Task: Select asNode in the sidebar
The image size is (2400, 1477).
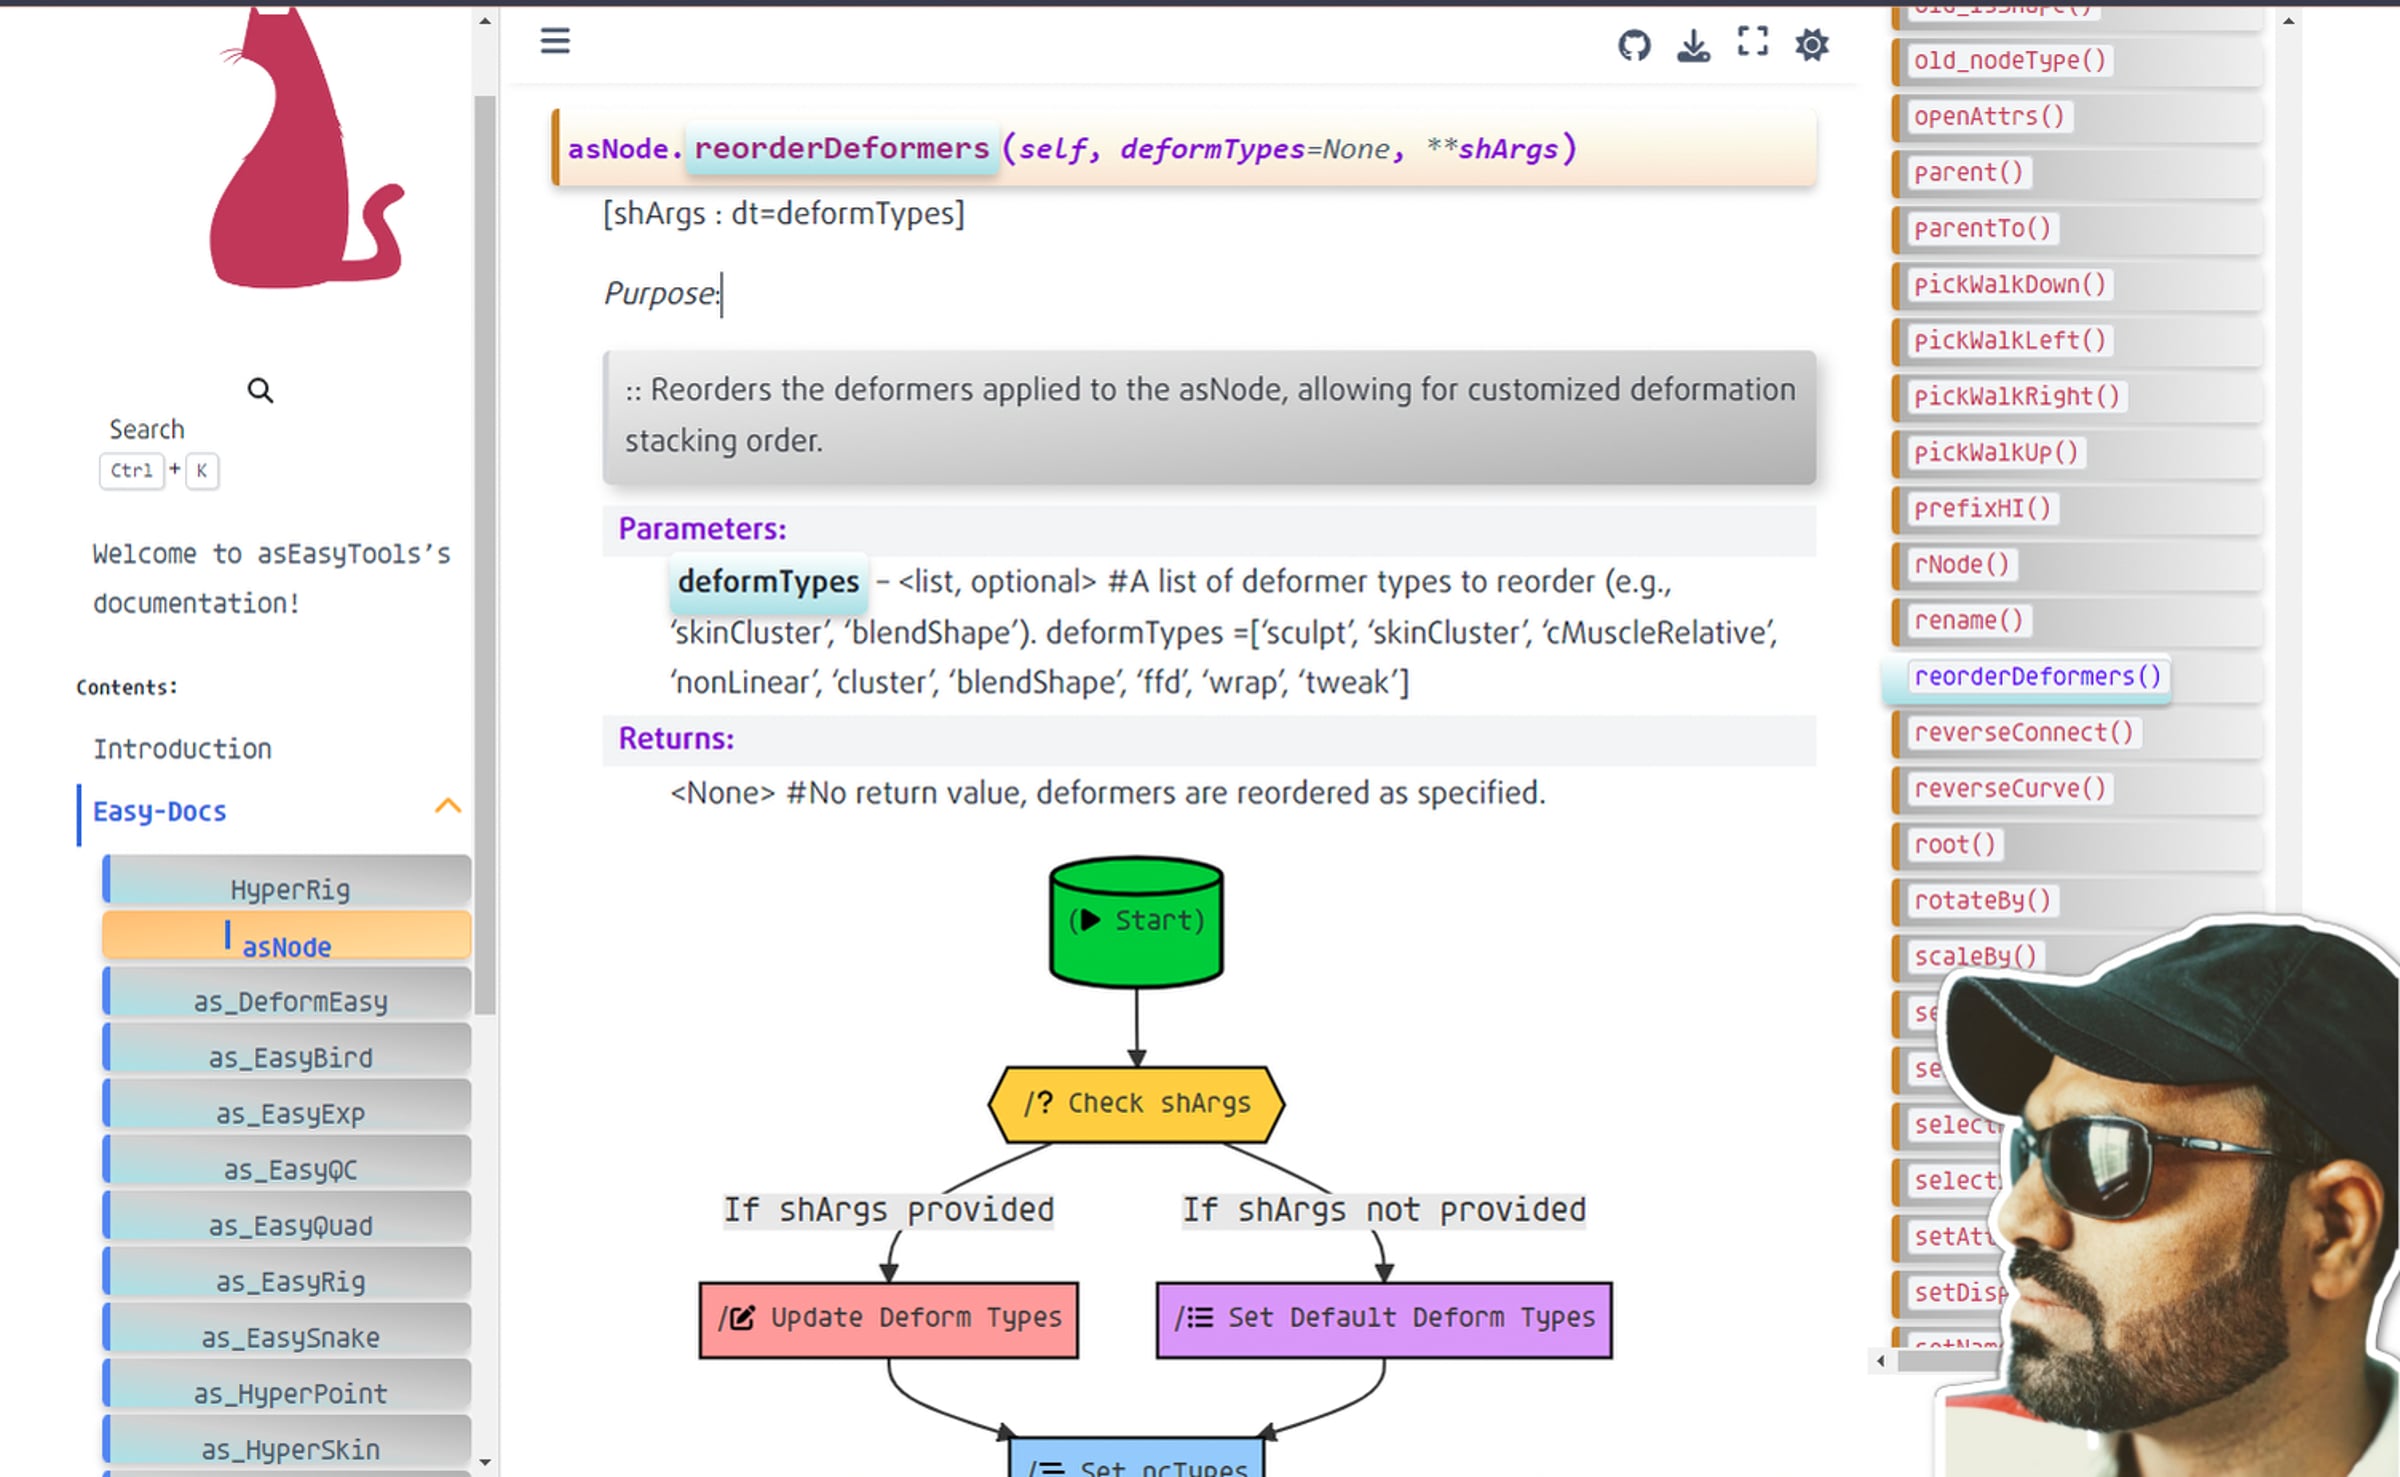Action: [x=288, y=937]
